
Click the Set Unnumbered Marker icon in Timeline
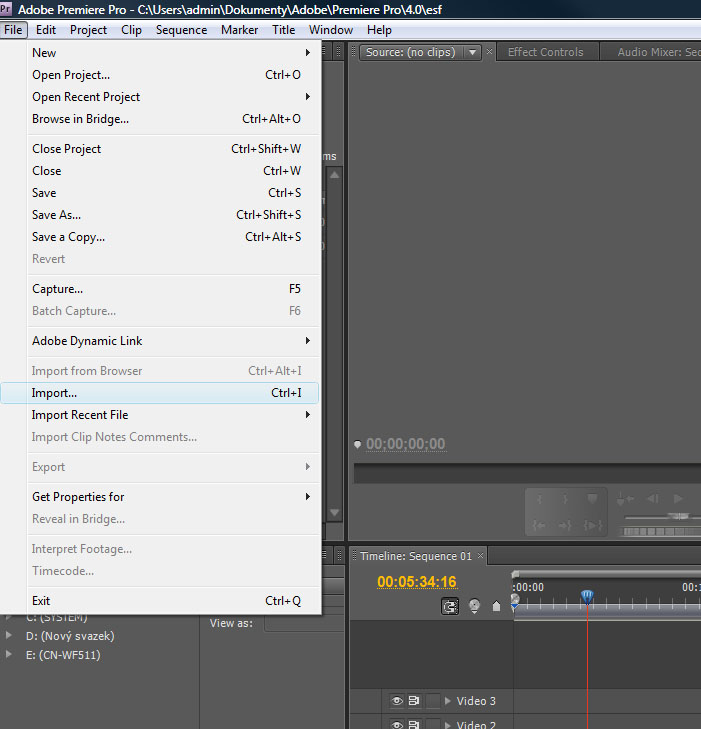496,606
